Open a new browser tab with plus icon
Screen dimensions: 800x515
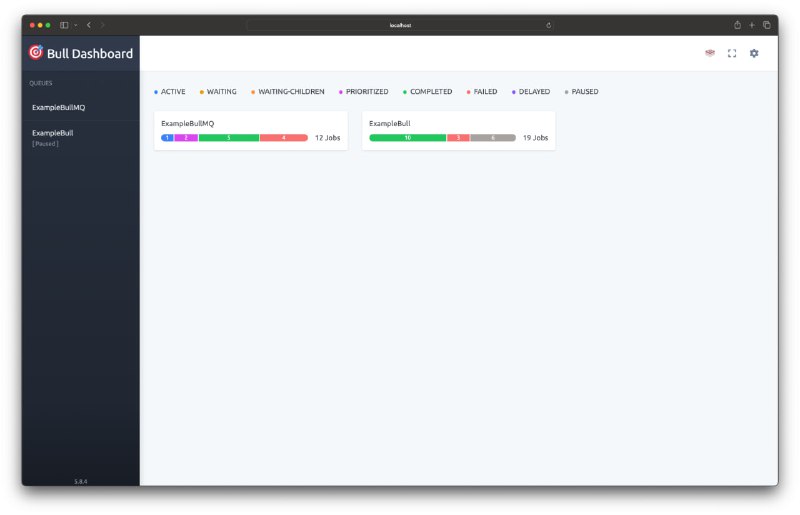pos(752,25)
